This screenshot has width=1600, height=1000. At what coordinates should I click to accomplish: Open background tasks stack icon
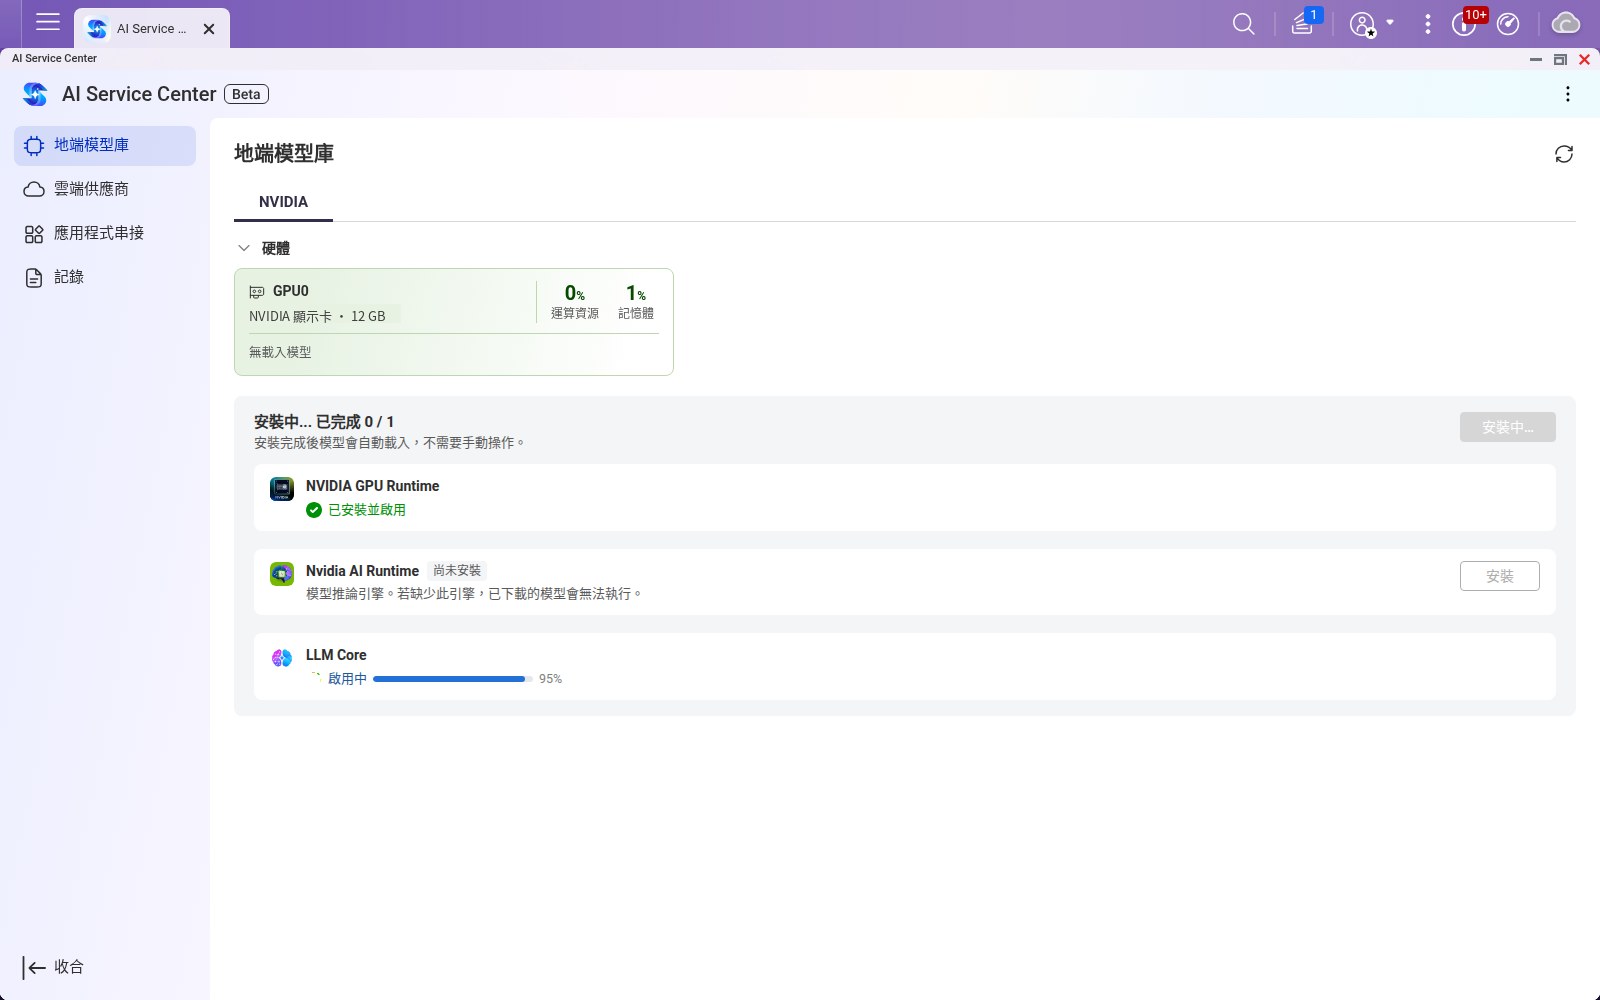pyautogui.click(x=1302, y=24)
